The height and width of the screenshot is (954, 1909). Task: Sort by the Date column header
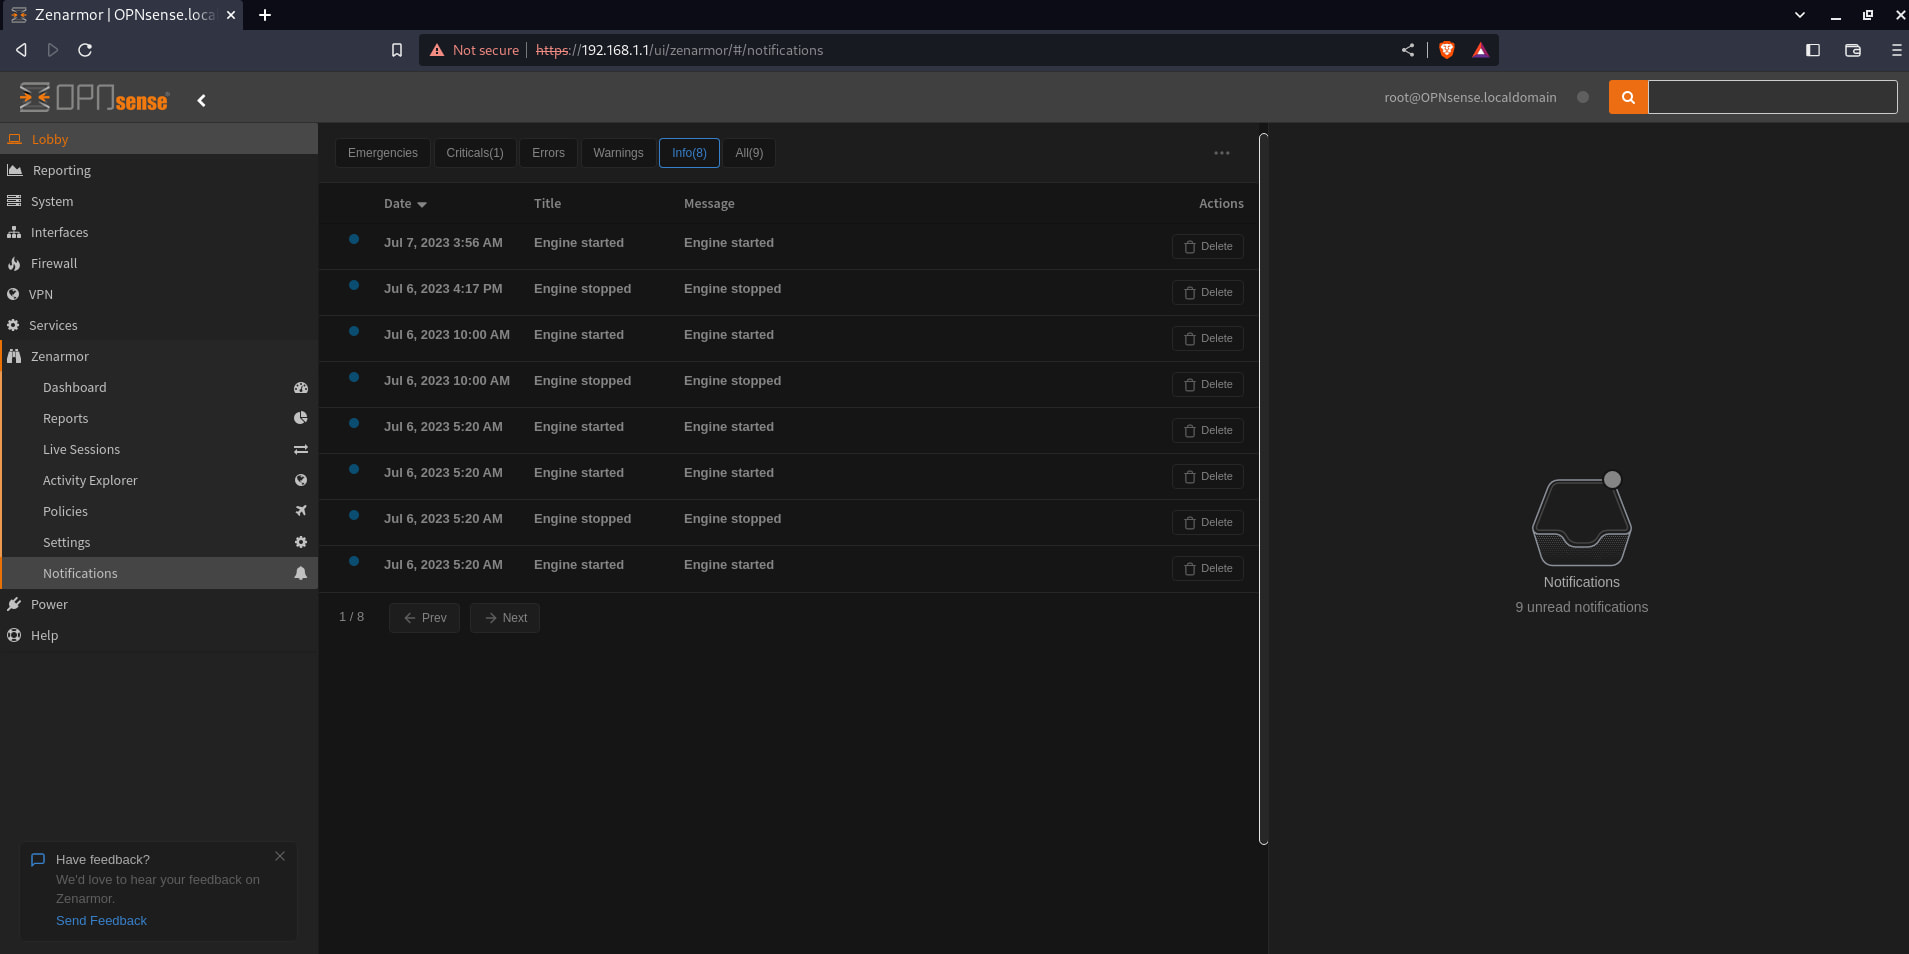405,203
